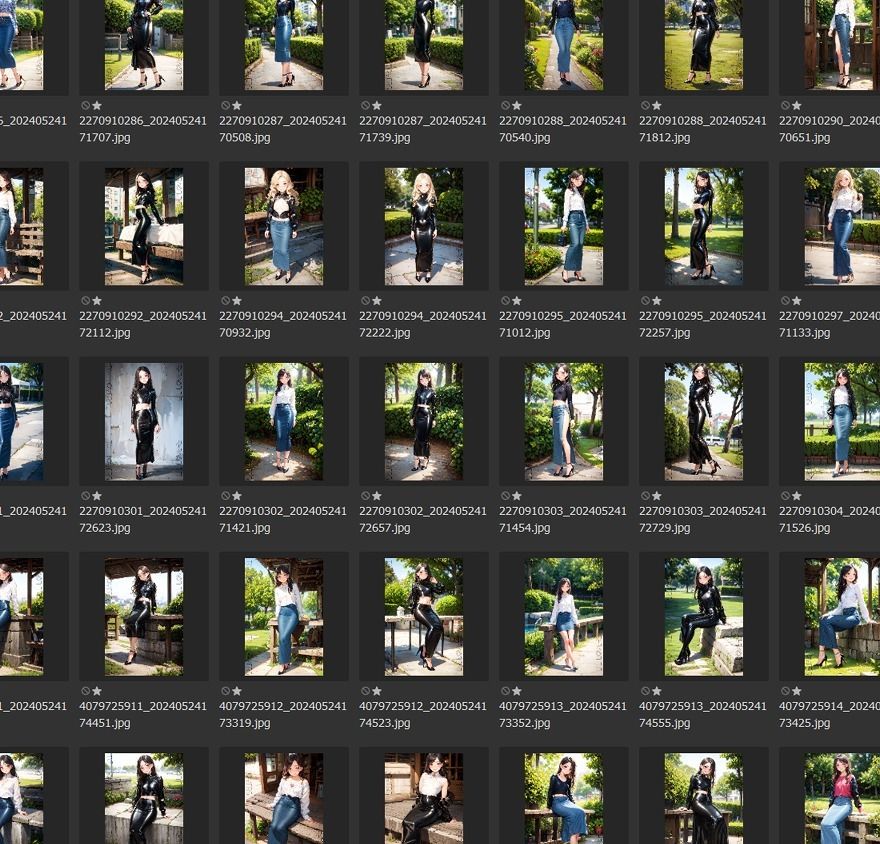The width and height of the screenshot is (880, 844).
Task: Toggle reject flag on 2270910292_20240524172112.jpg
Action: click(x=86, y=301)
